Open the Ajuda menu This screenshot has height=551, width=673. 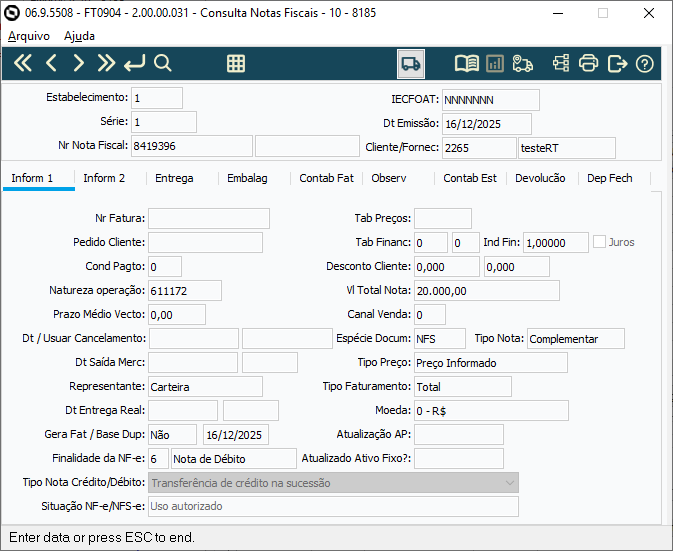click(x=79, y=36)
